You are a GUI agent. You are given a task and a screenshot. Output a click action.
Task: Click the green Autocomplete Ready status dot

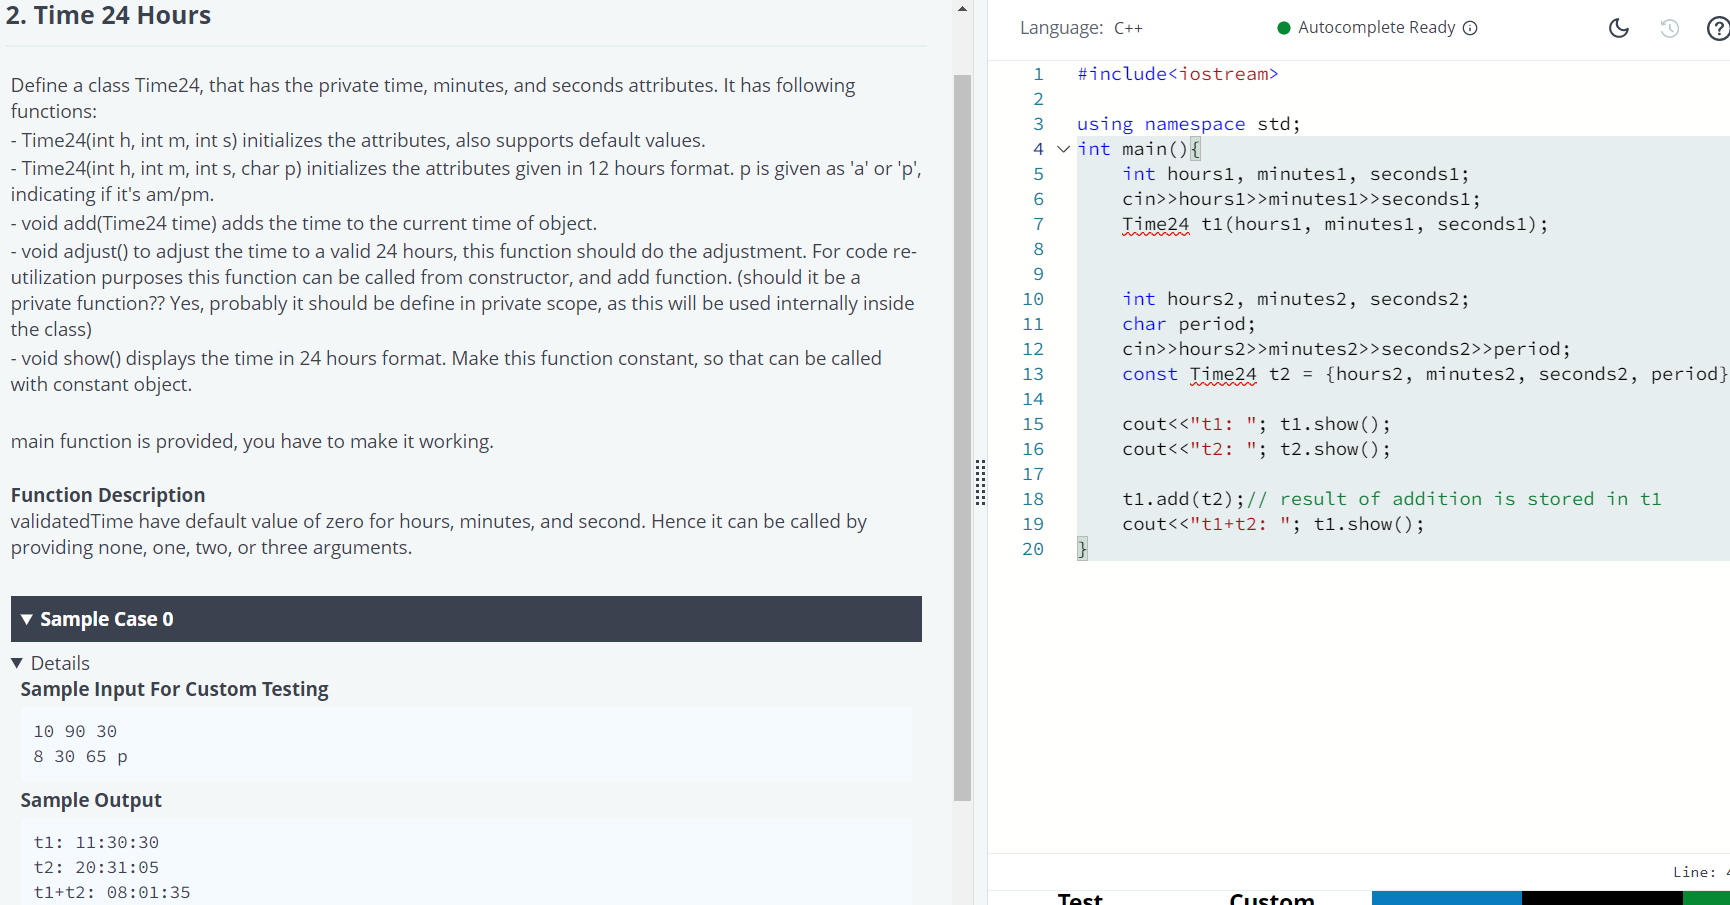click(1284, 28)
